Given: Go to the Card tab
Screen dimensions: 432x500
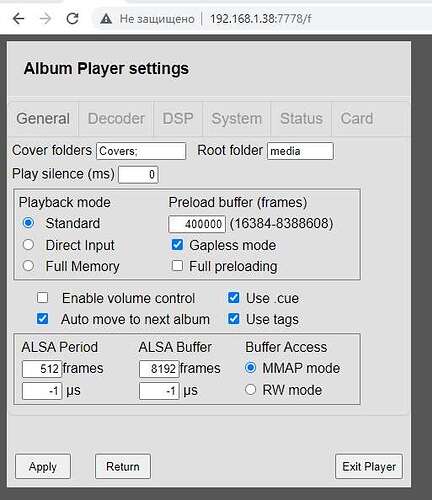Looking at the screenshot, I should (x=357, y=119).
